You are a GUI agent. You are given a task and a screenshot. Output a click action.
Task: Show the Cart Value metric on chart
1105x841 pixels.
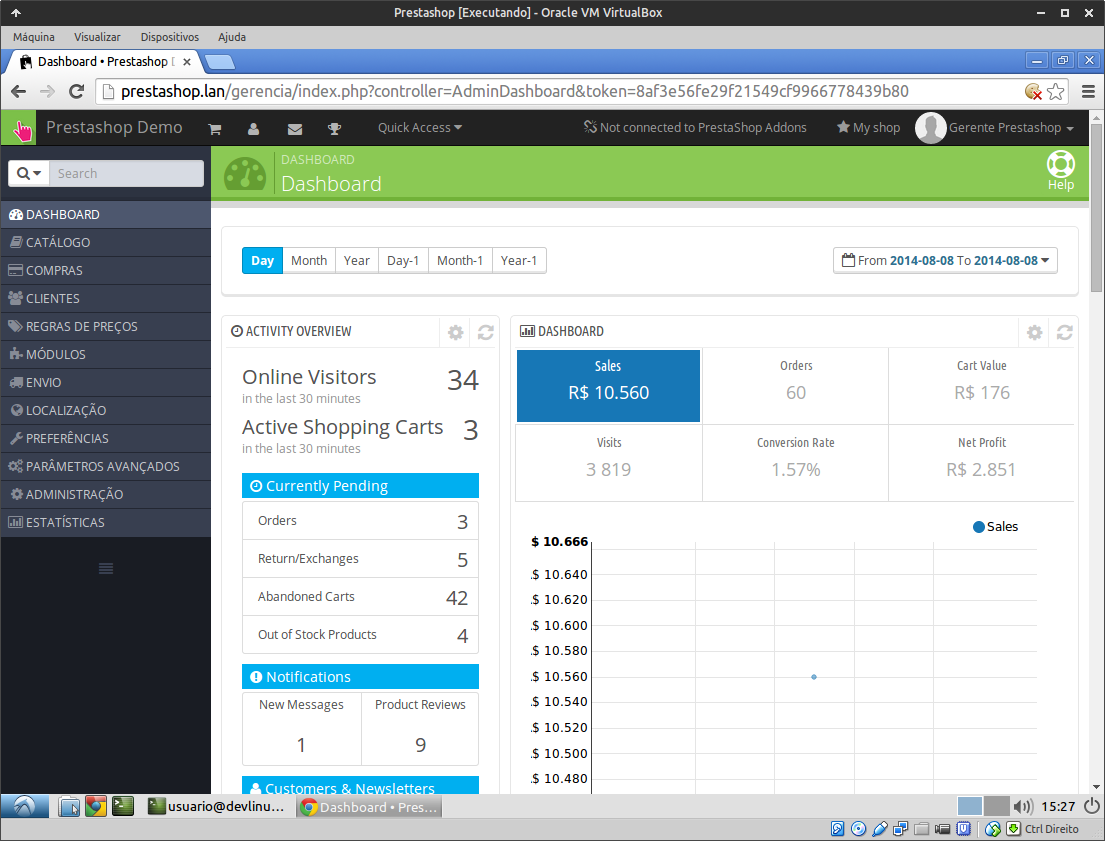point(982,386)
